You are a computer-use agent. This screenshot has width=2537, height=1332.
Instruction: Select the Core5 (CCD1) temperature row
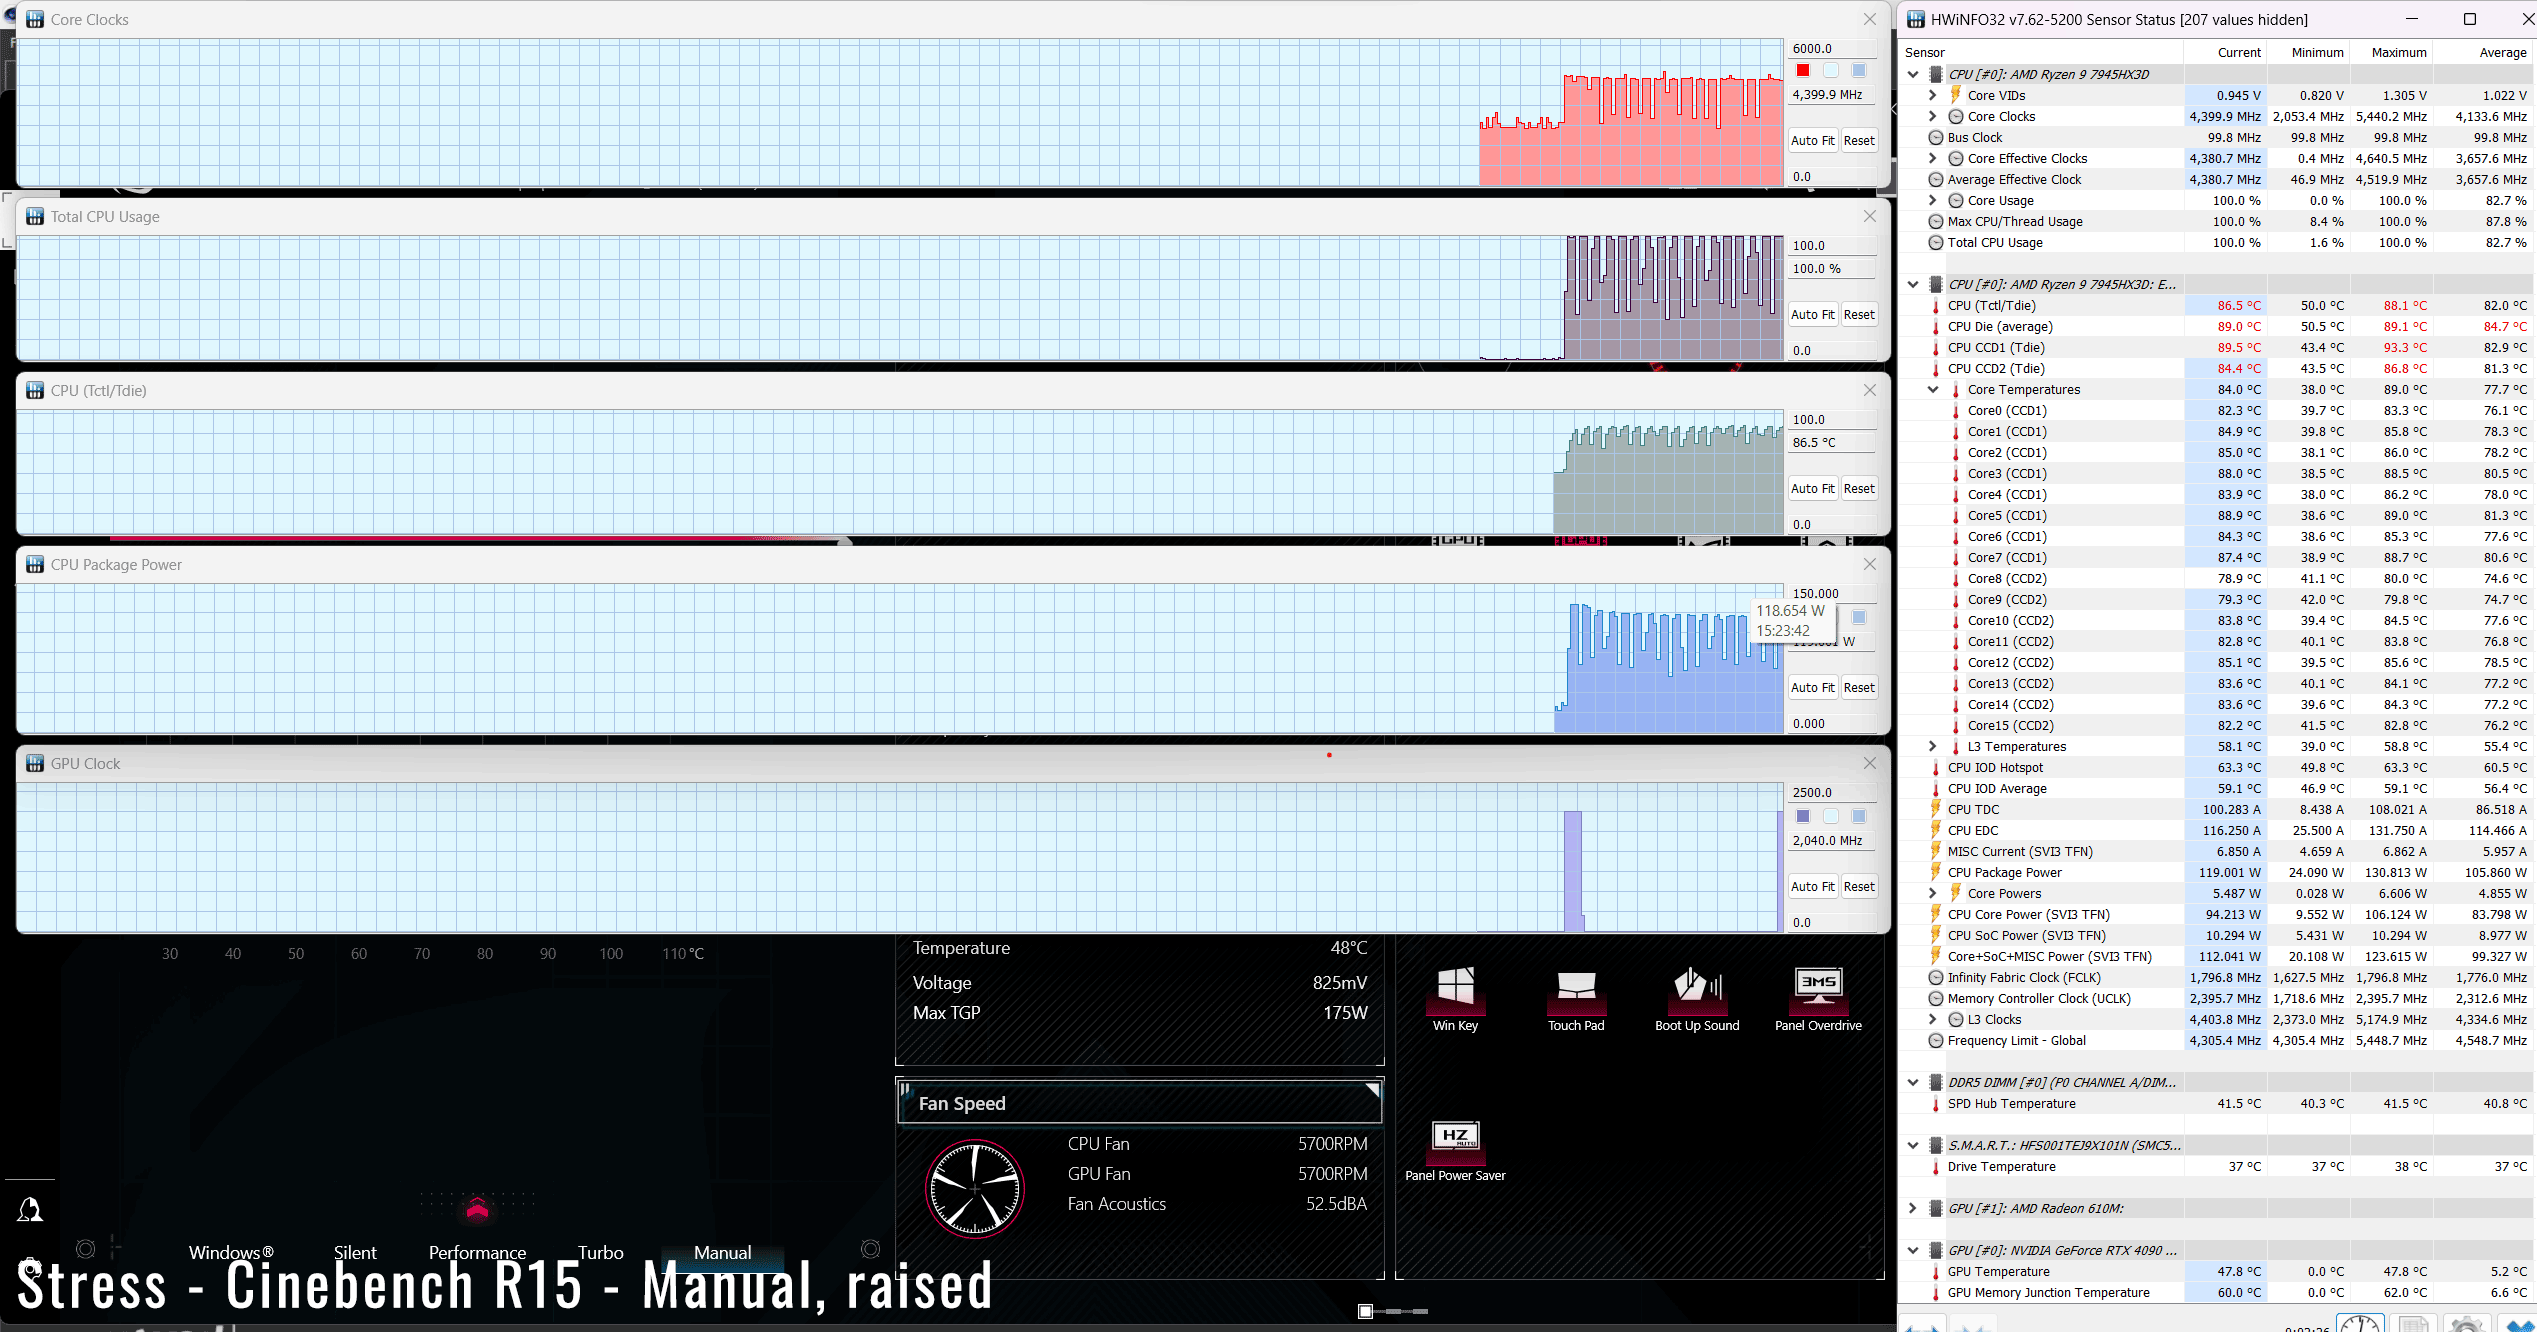point(2217,516)
